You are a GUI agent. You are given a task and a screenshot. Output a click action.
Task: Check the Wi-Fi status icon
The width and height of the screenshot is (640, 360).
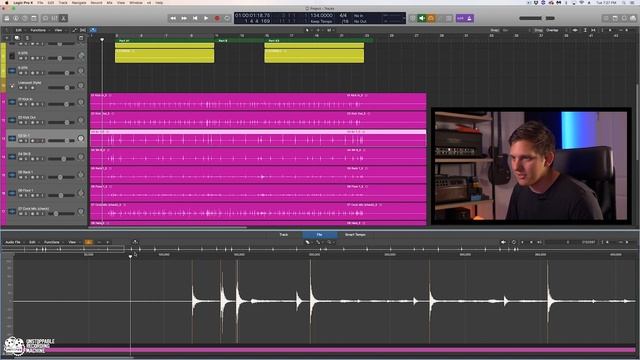(x=582, y=2)
